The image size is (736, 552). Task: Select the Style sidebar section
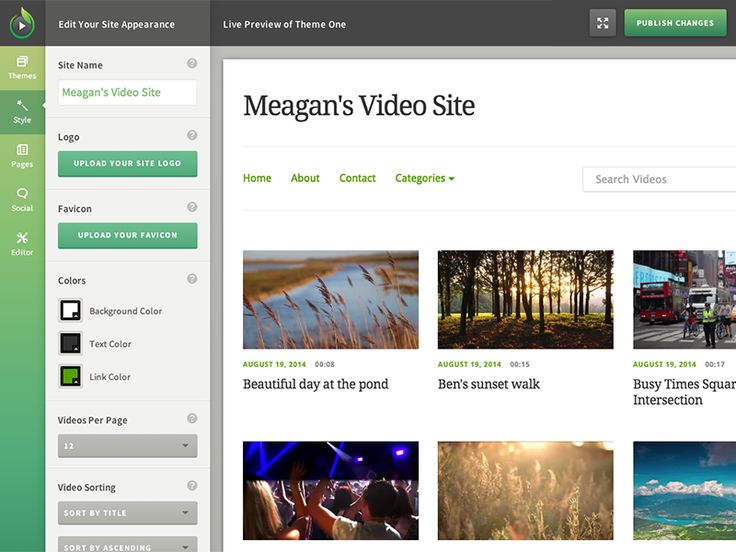pos(22,112)
